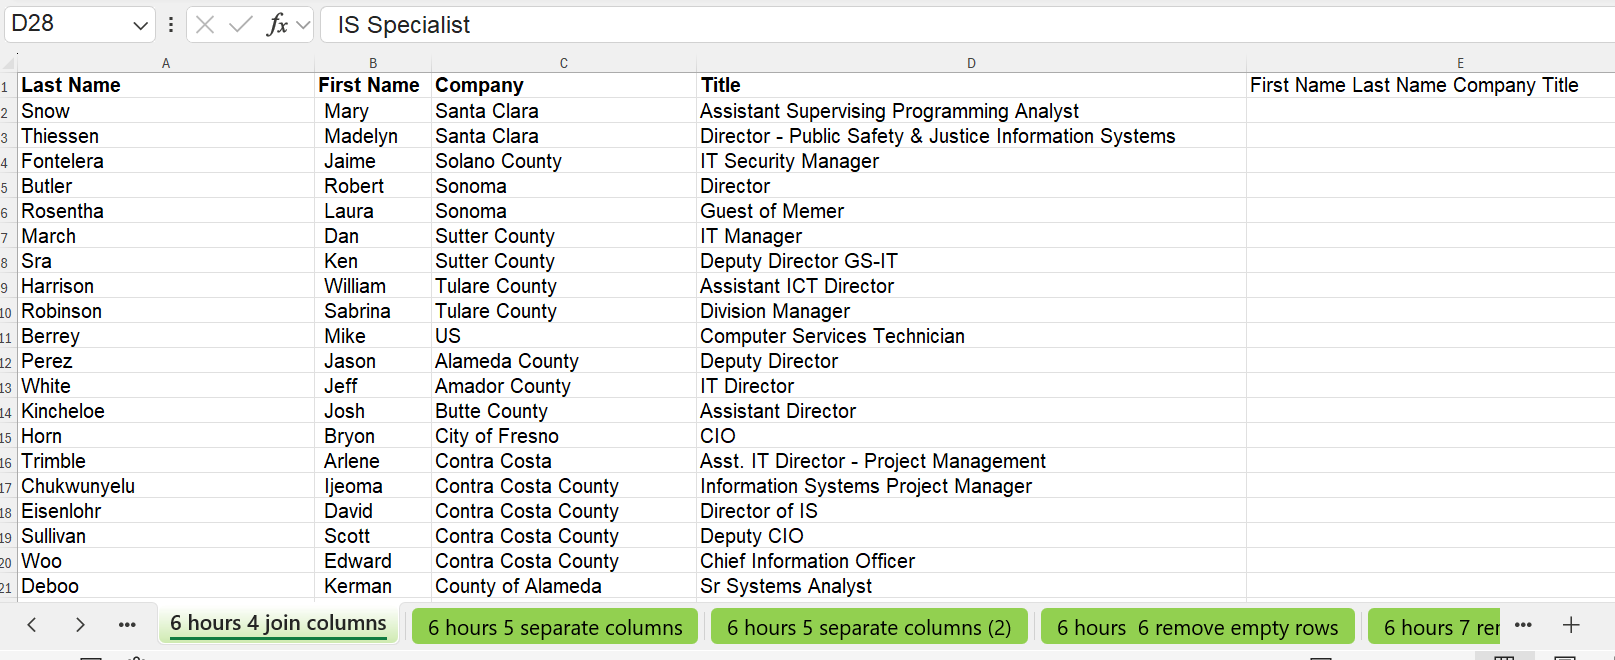This screenshot has width=1615, height=660.
Task: Click the Name Box resize handle dots
Action: point(171,25)
